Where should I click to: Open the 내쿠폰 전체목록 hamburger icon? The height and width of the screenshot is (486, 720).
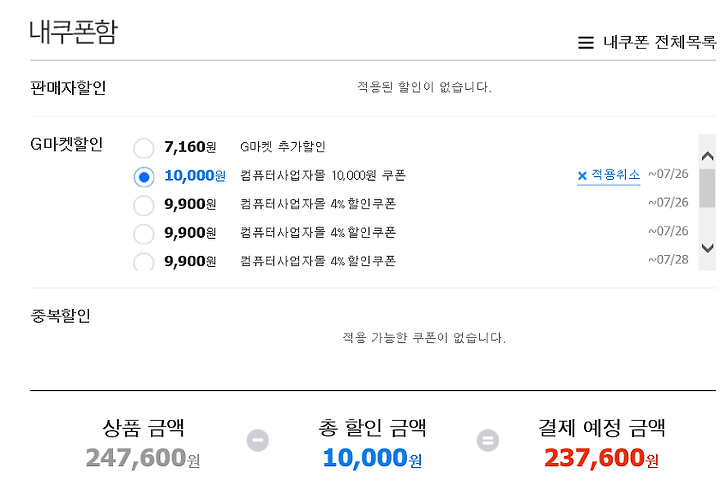pyautogui.click(x=585, y=43)
